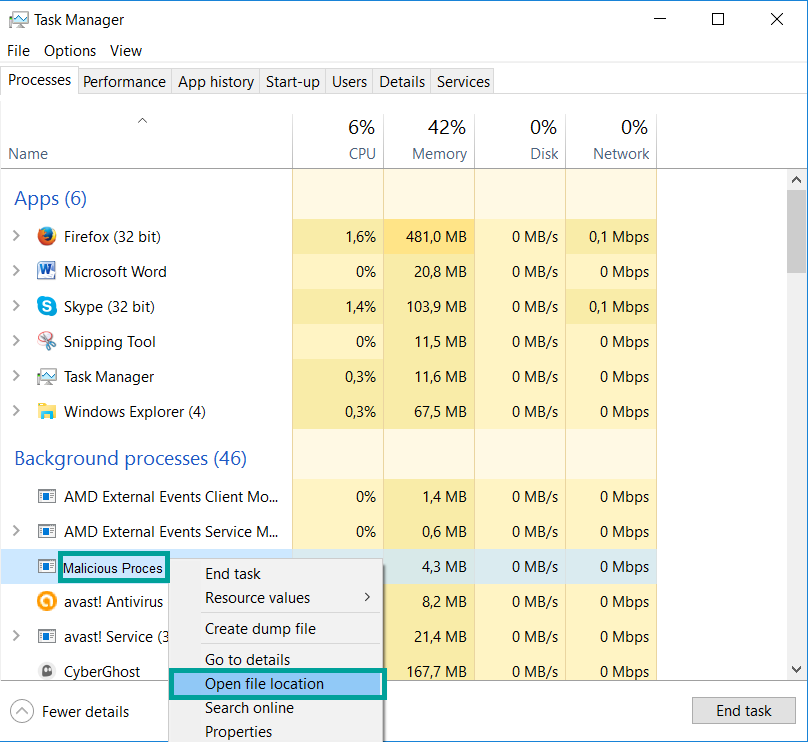Click the Firefox icon in Apps list

(x=46, y=237)
